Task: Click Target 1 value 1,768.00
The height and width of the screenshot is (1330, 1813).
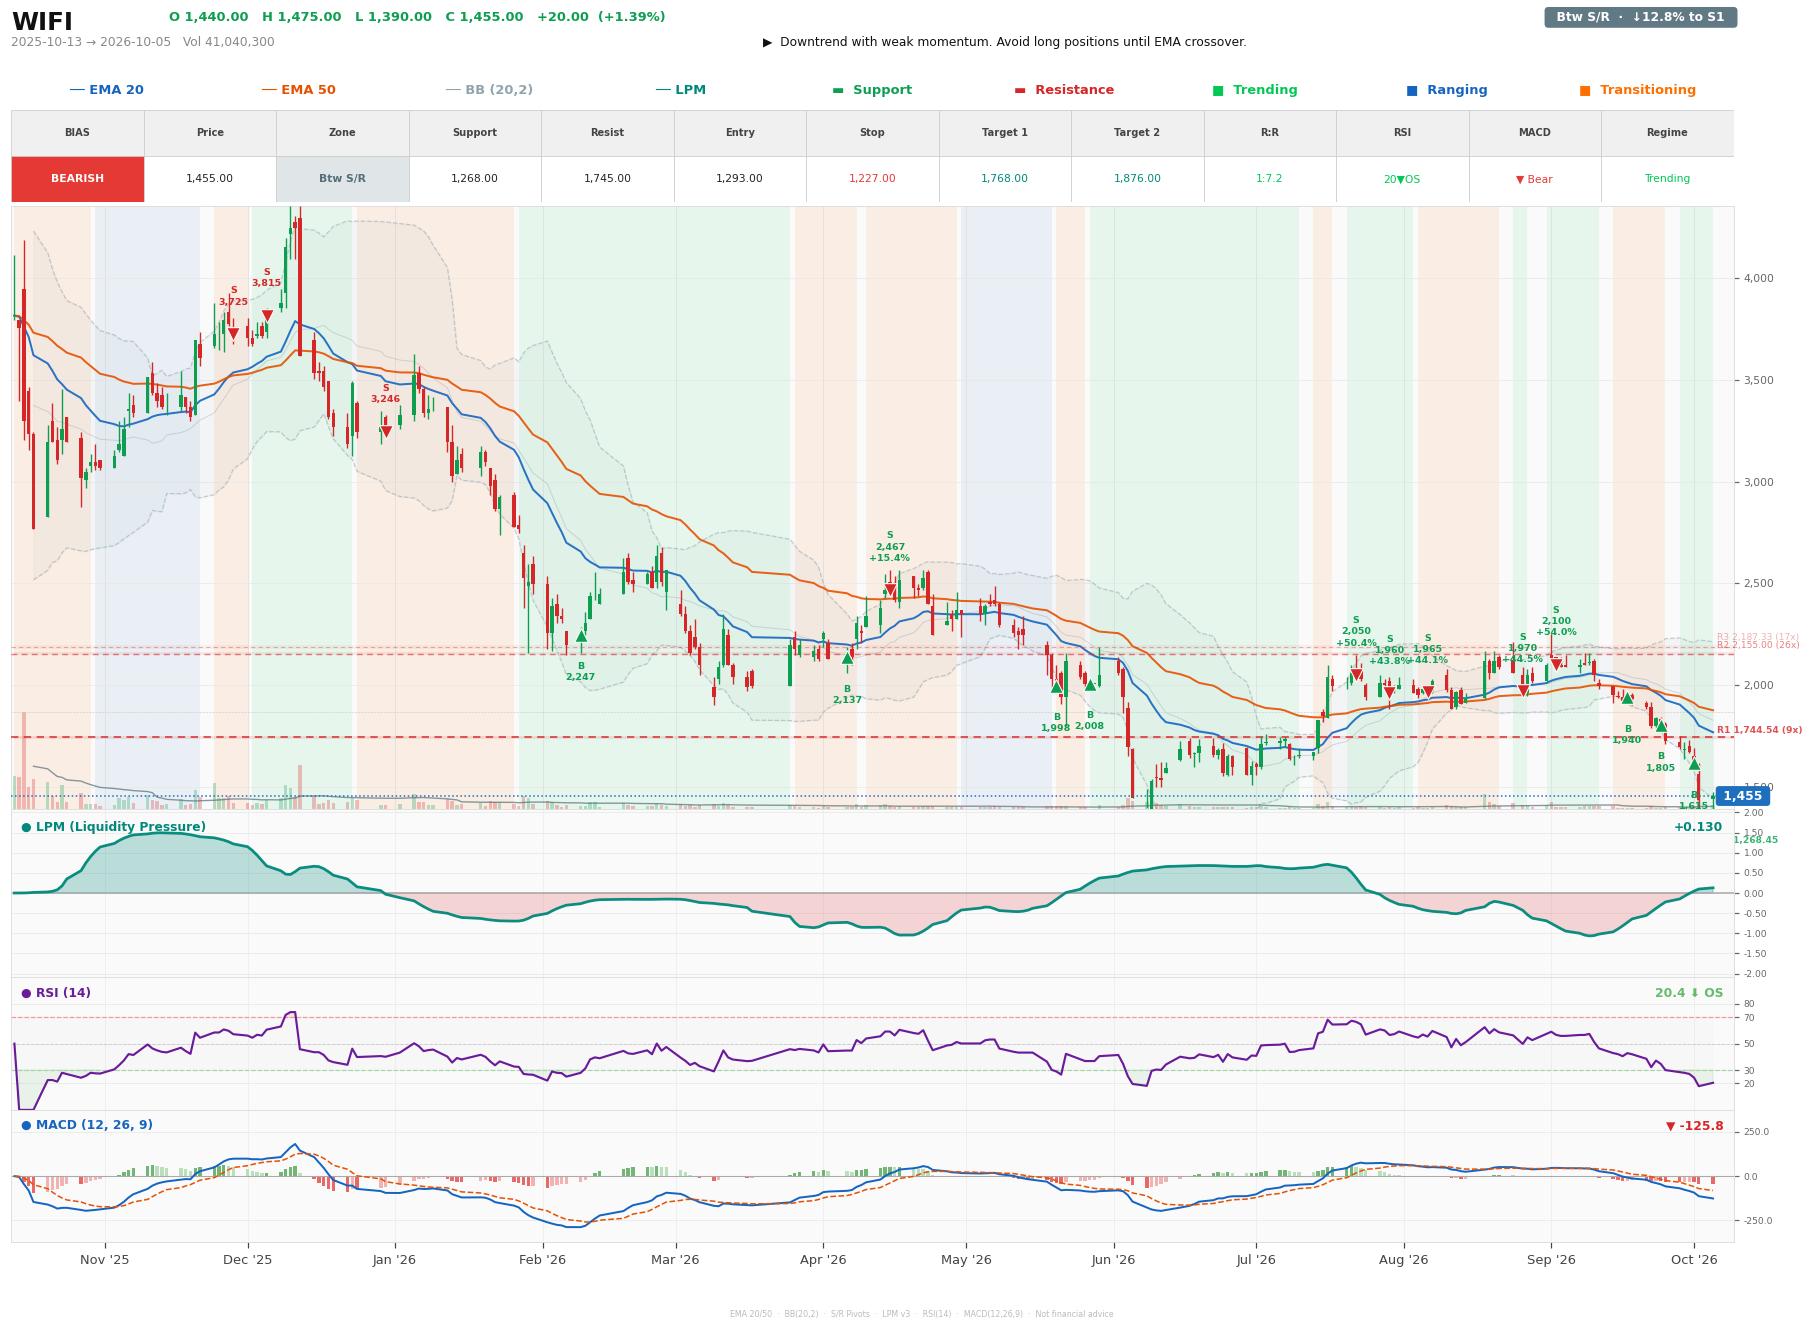Action: tap(1004, 179)
